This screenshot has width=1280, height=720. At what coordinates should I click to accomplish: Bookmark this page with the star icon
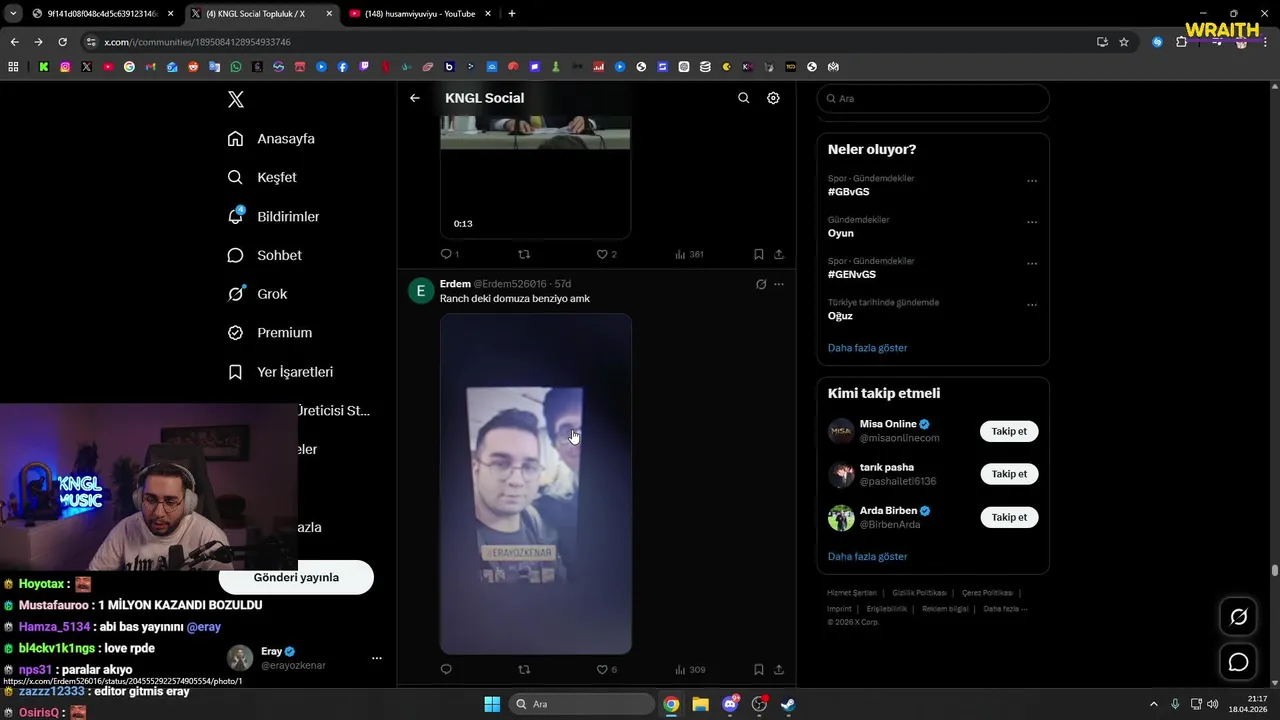pyautogui.click(x=1124, y=42)
